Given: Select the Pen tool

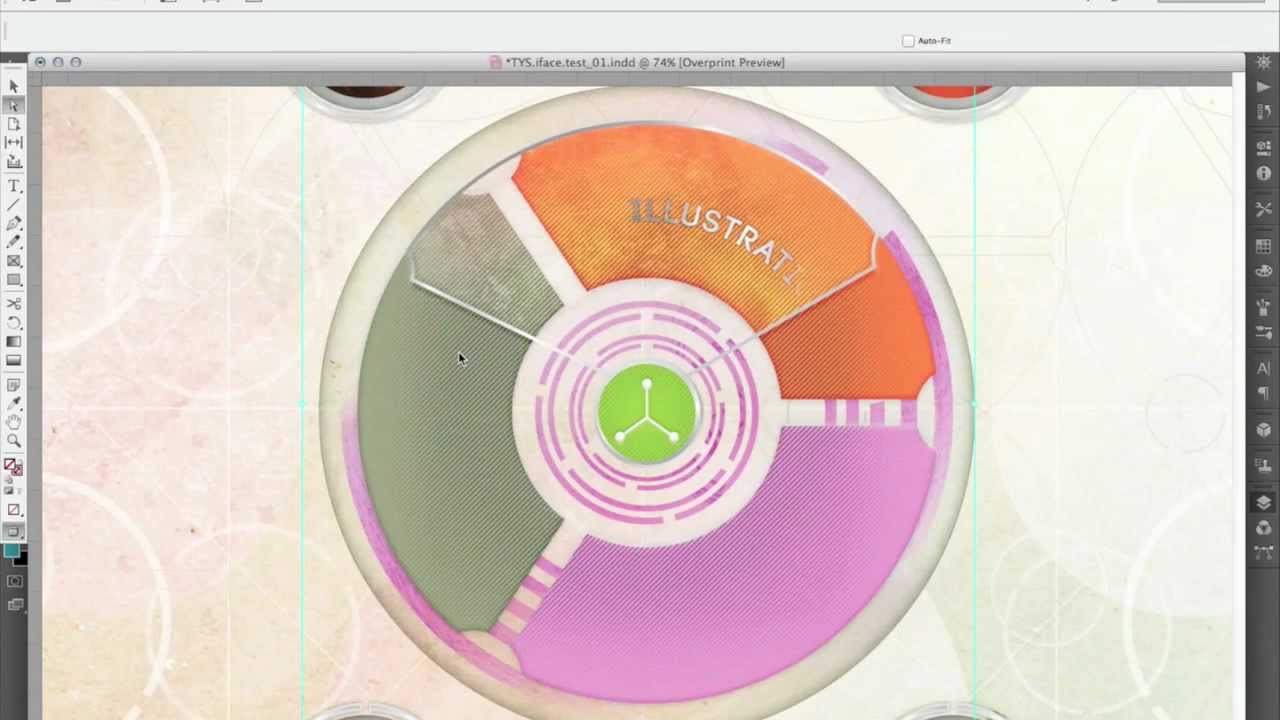Looking at the screenshot, I should point(14,223).
